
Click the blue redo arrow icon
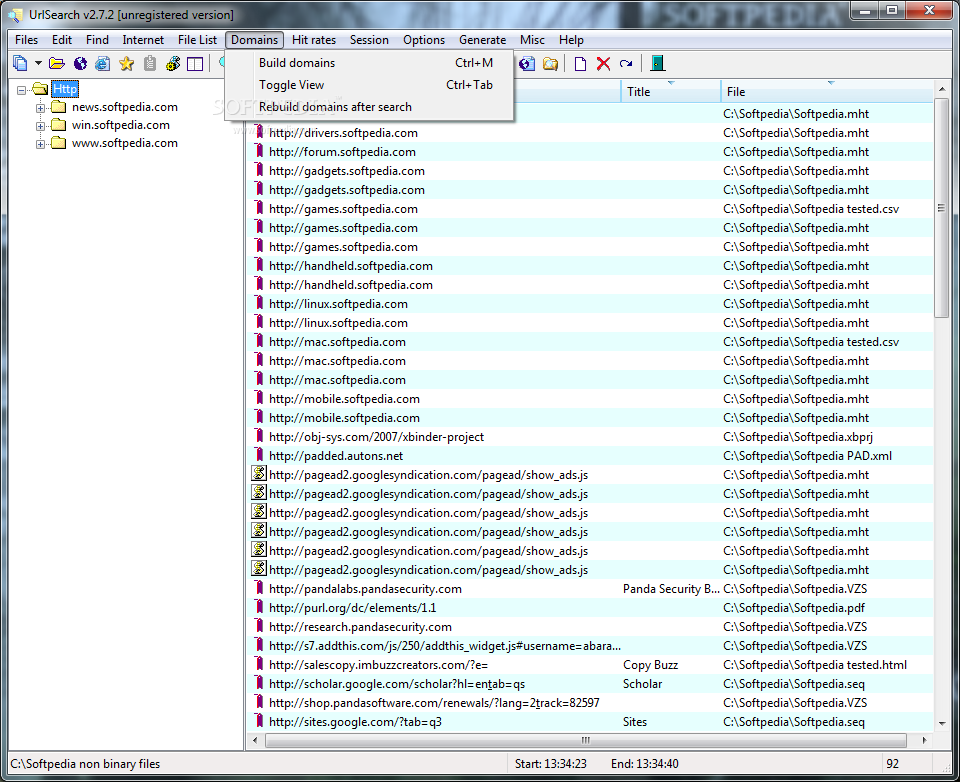point(626,64)
